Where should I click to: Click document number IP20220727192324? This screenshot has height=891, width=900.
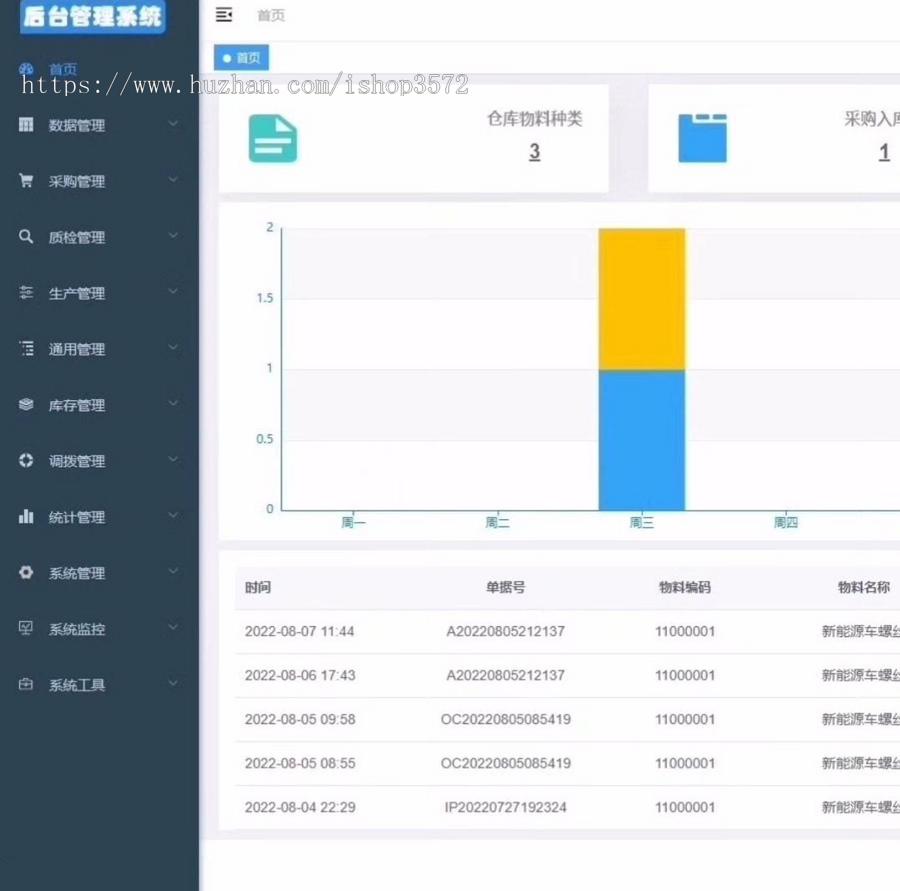(x=506, y=807)
